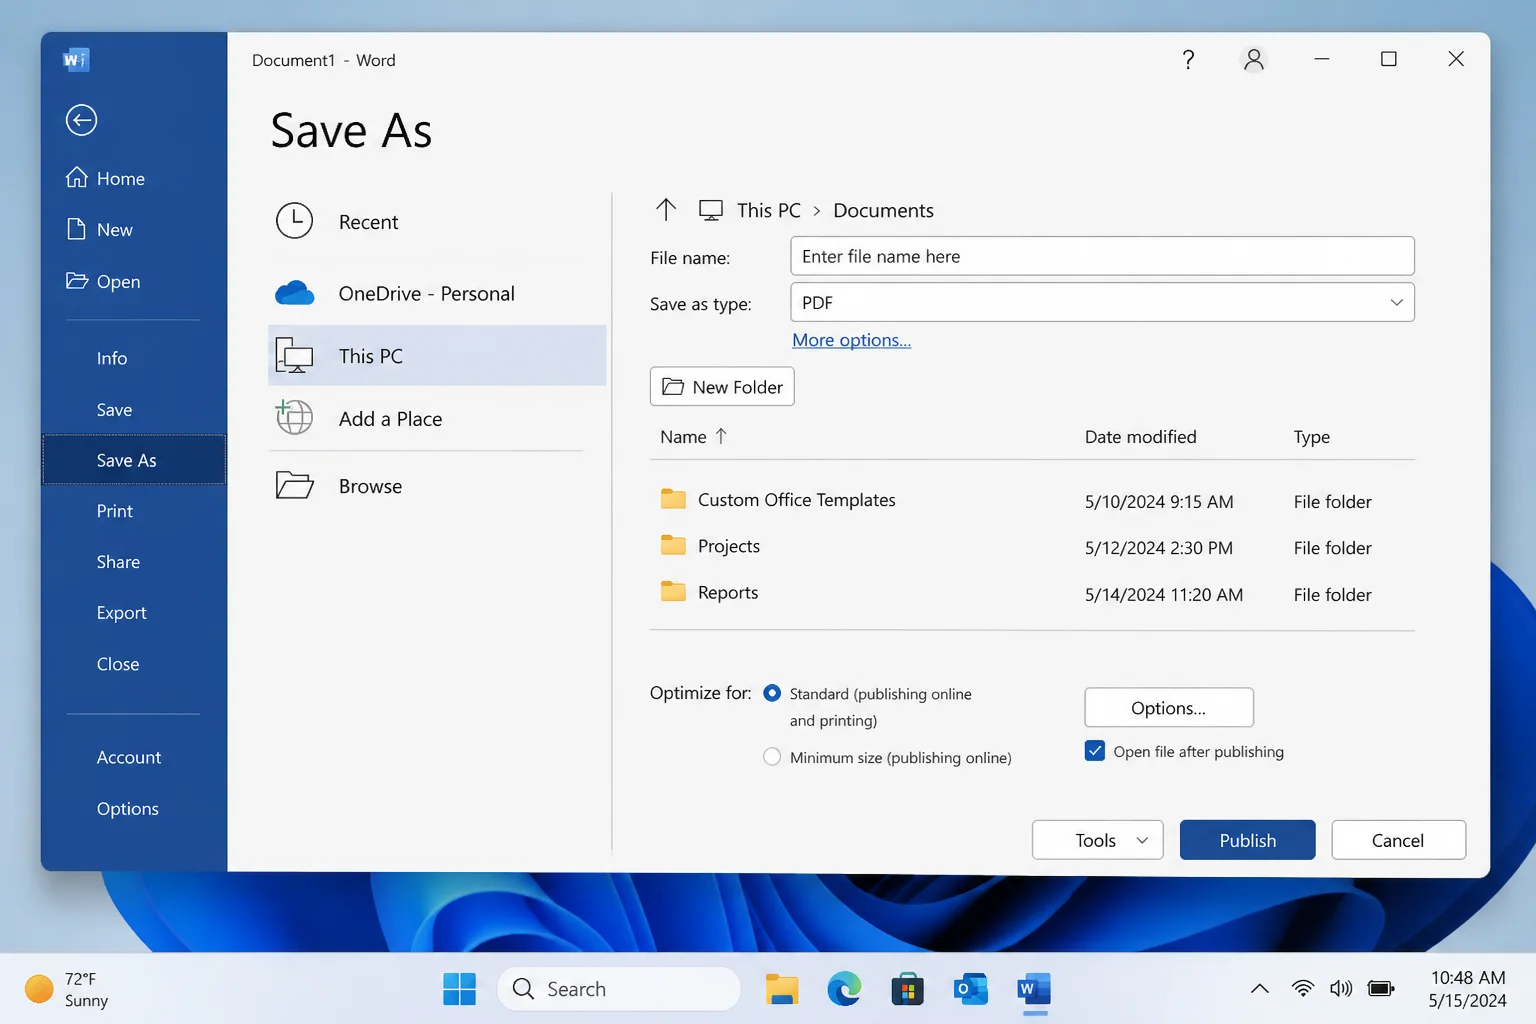Open the weather widget showing 72°F Sunny
Screen dimensions: 1536x1024
[66, 989]
